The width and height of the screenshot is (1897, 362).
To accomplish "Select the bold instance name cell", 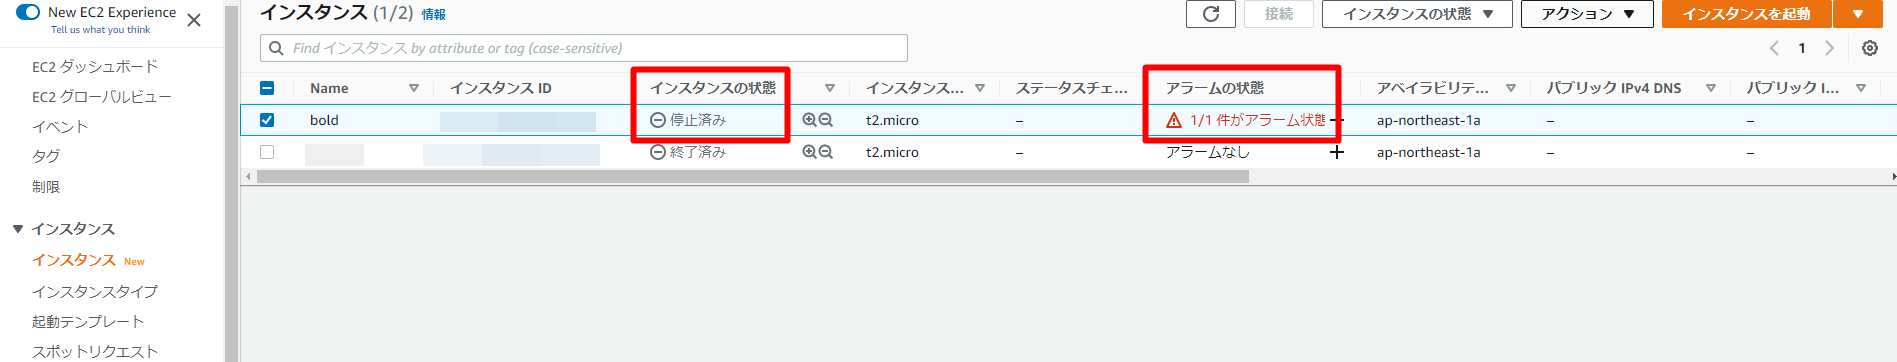I will (x=324, y=120).
